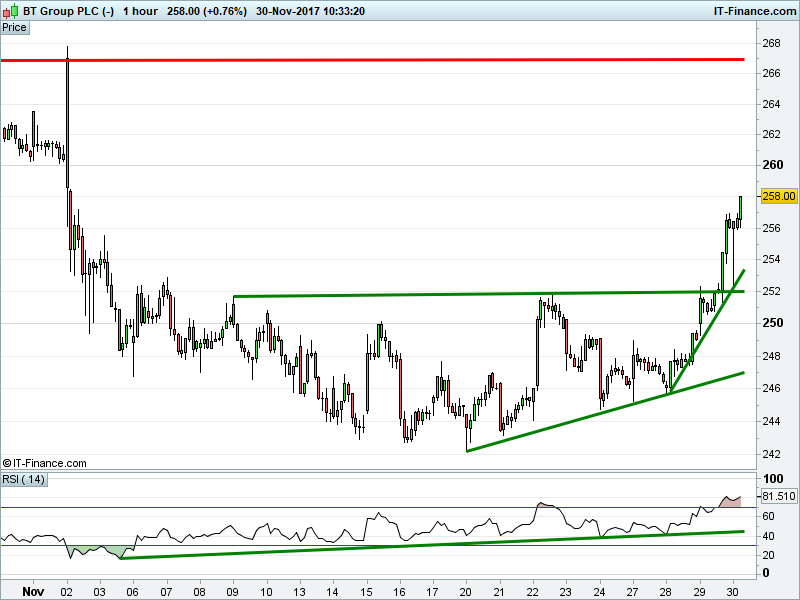
Task: Click the 22 date label on time axis
Action: coord(533,592)
